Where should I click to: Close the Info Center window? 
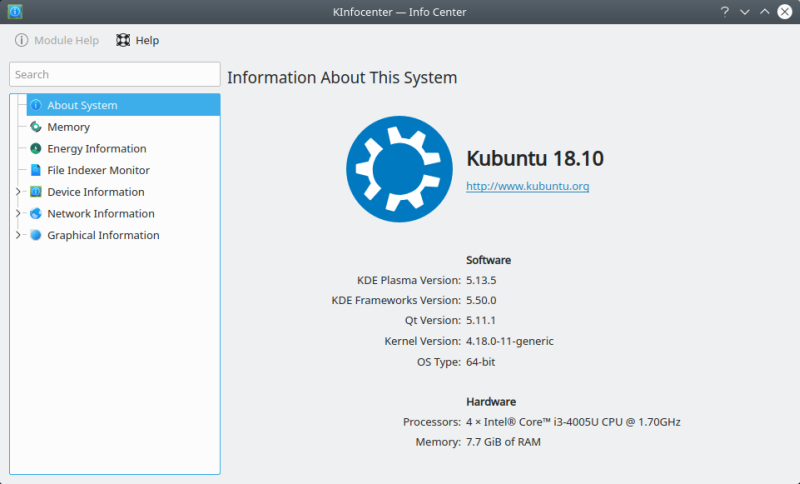[785, 11]
